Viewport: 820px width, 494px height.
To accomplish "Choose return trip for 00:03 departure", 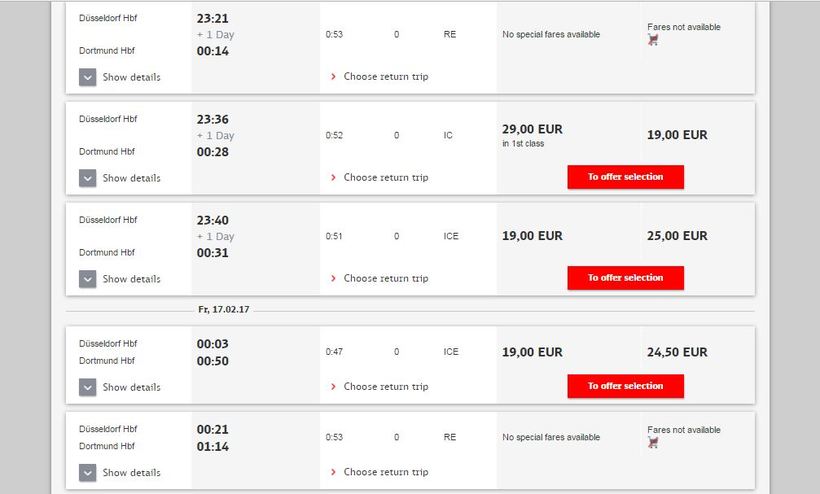I will coord(385,387).
